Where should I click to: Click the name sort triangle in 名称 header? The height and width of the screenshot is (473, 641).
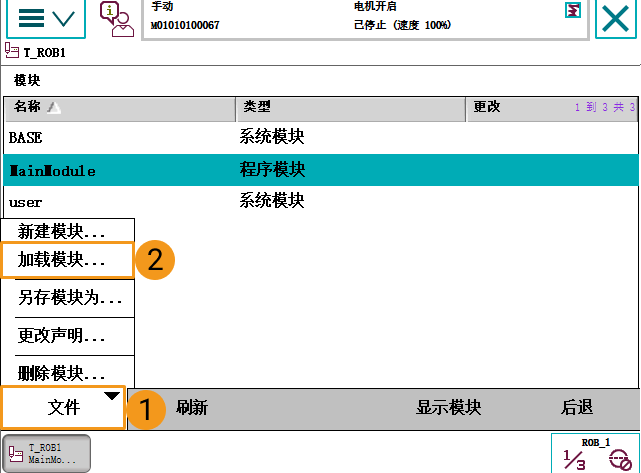pyautogui.click(x=54, y=108)
